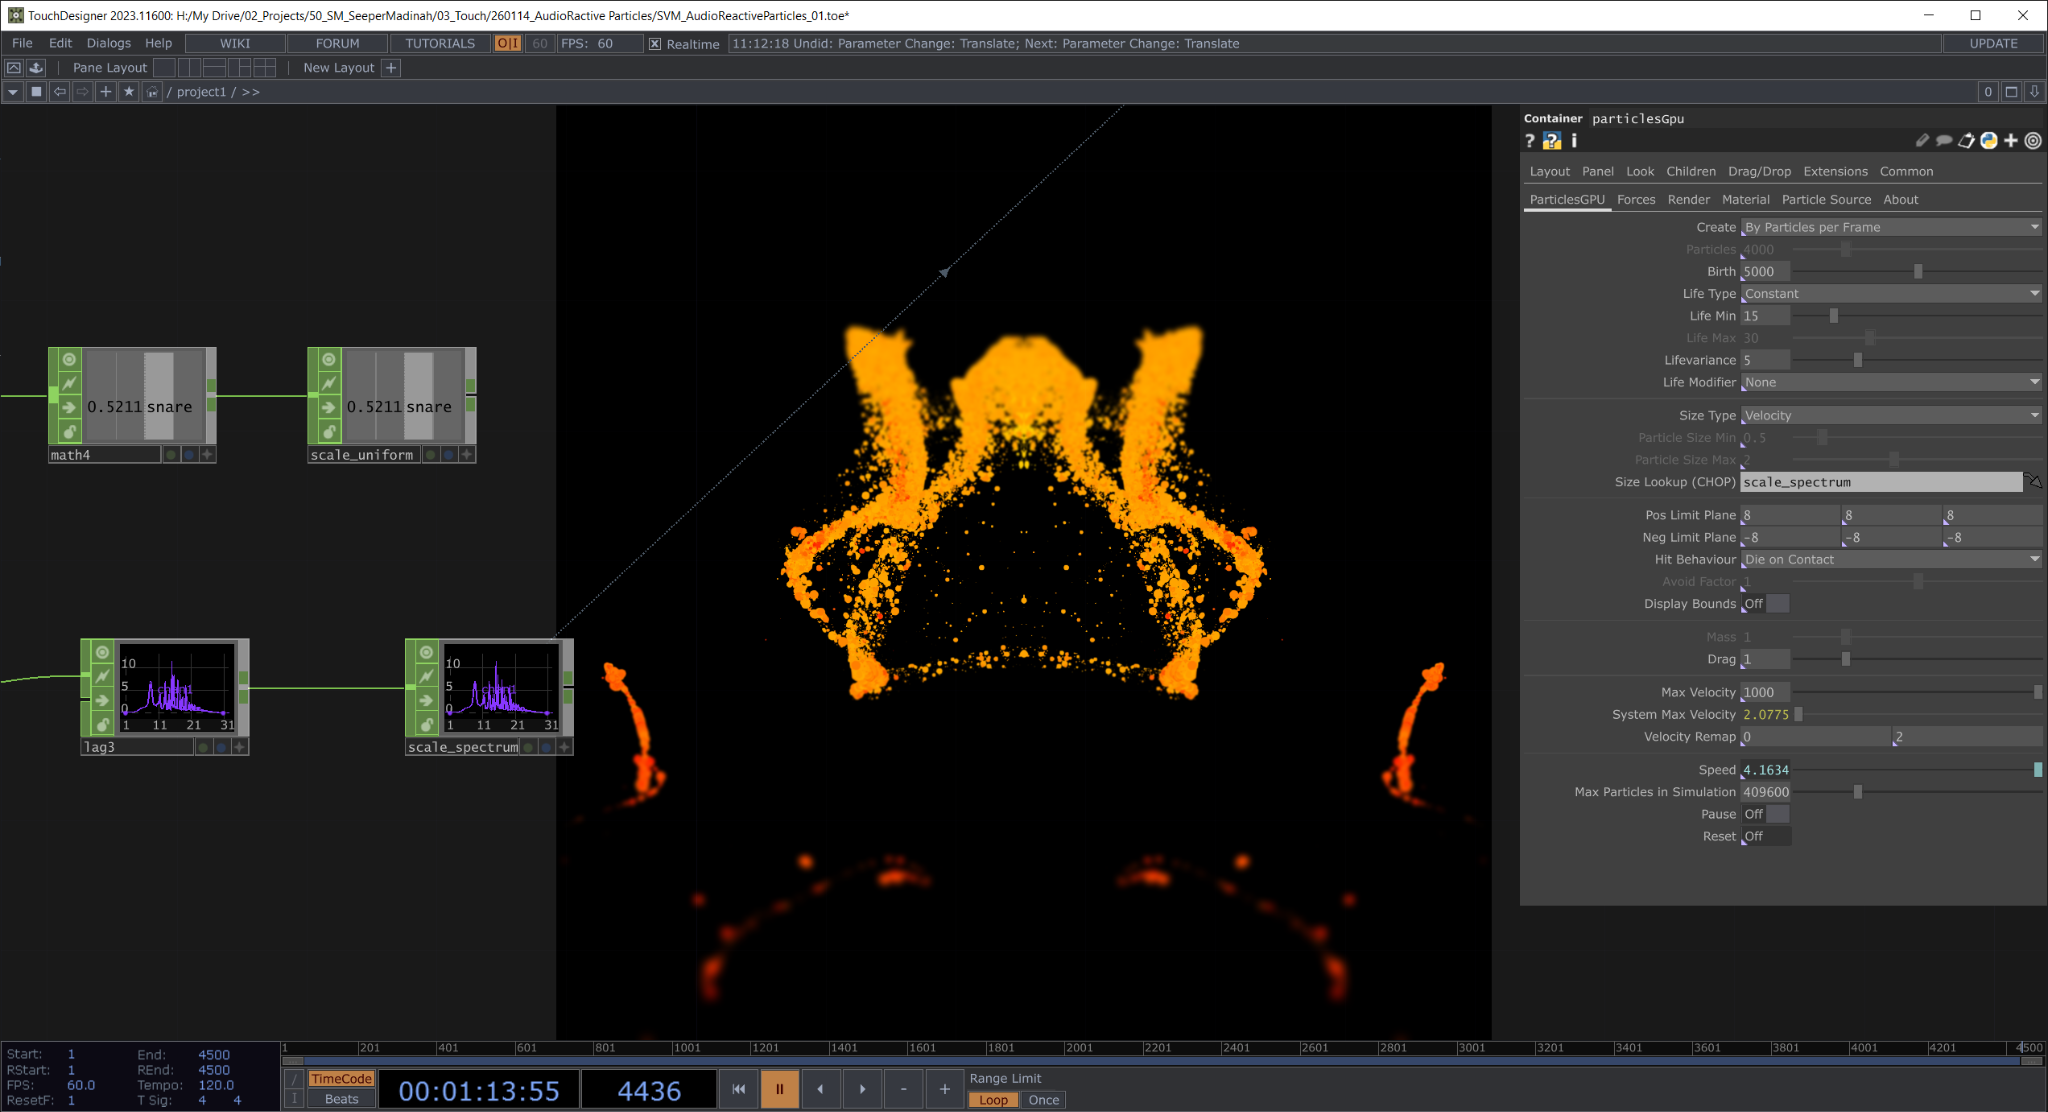The image size is (2048, 1112).
Task: Expand the Hit Behaviour dropdown
Action: (1890, 560)
